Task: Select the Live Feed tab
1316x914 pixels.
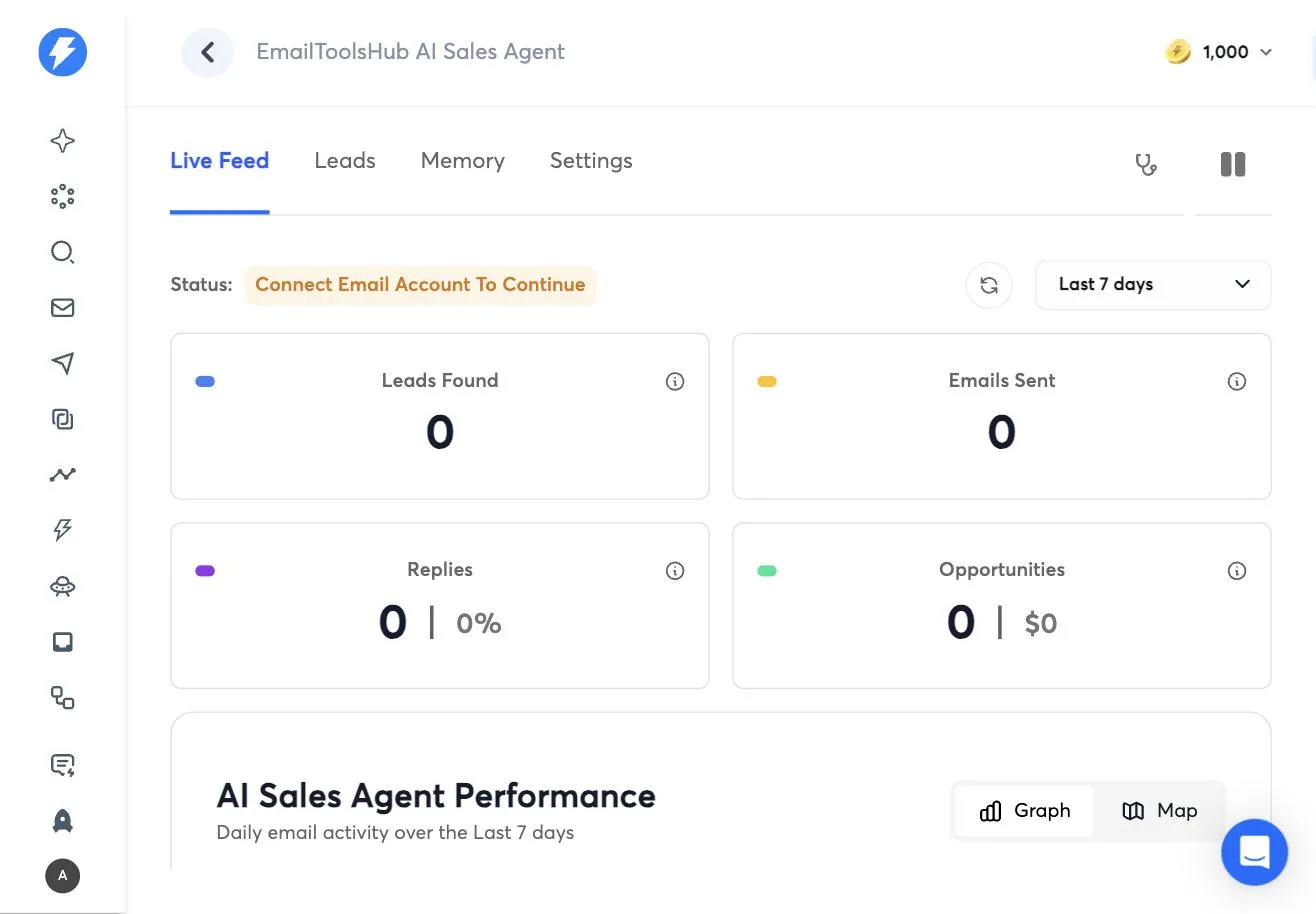Action: pos(220,161)
